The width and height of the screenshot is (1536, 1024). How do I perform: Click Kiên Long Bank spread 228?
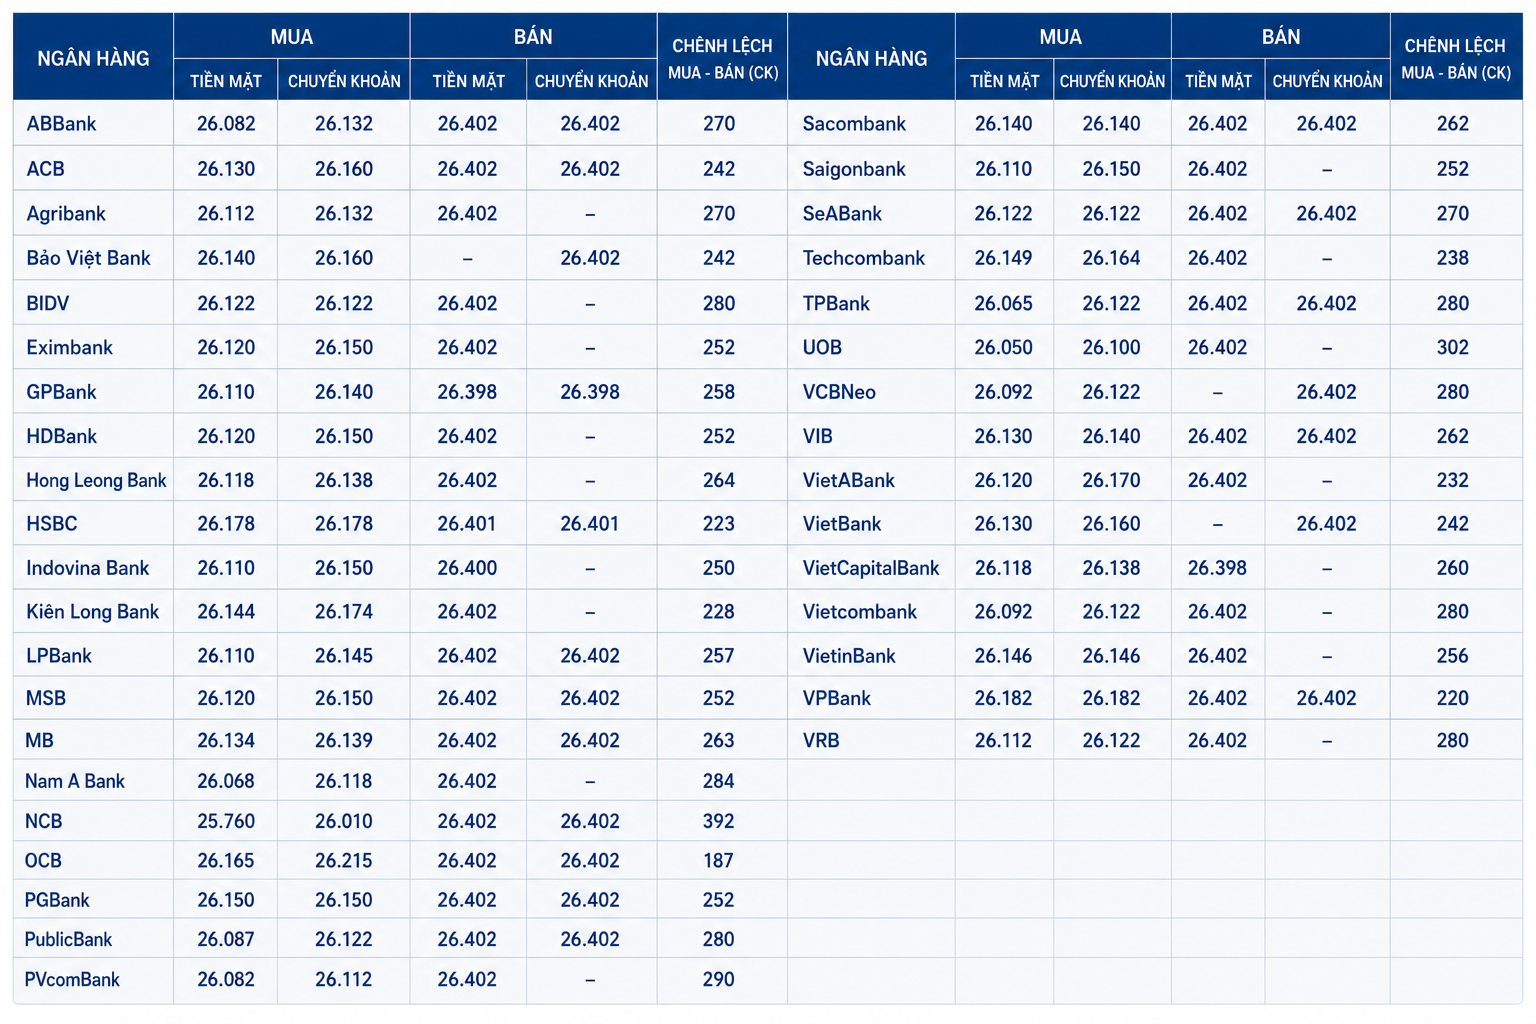719,612
